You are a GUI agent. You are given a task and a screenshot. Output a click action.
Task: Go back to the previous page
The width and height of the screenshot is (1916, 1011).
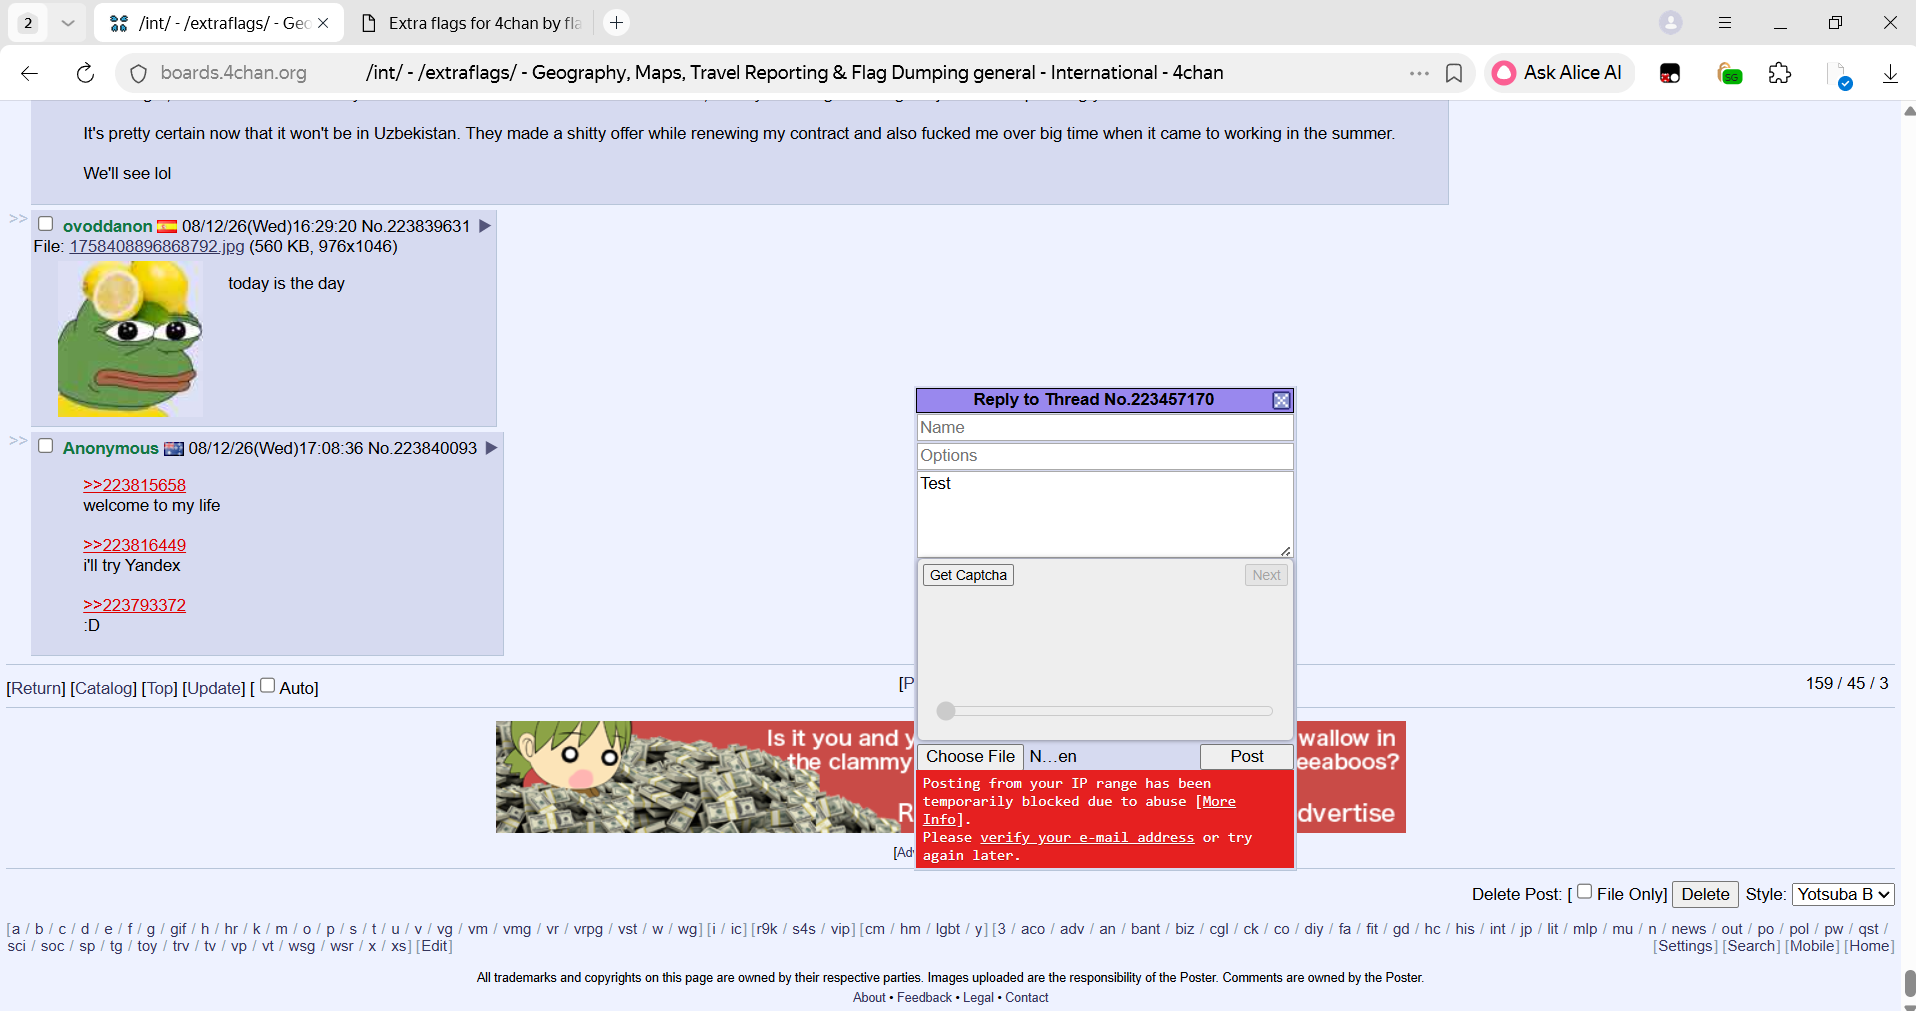29,73
